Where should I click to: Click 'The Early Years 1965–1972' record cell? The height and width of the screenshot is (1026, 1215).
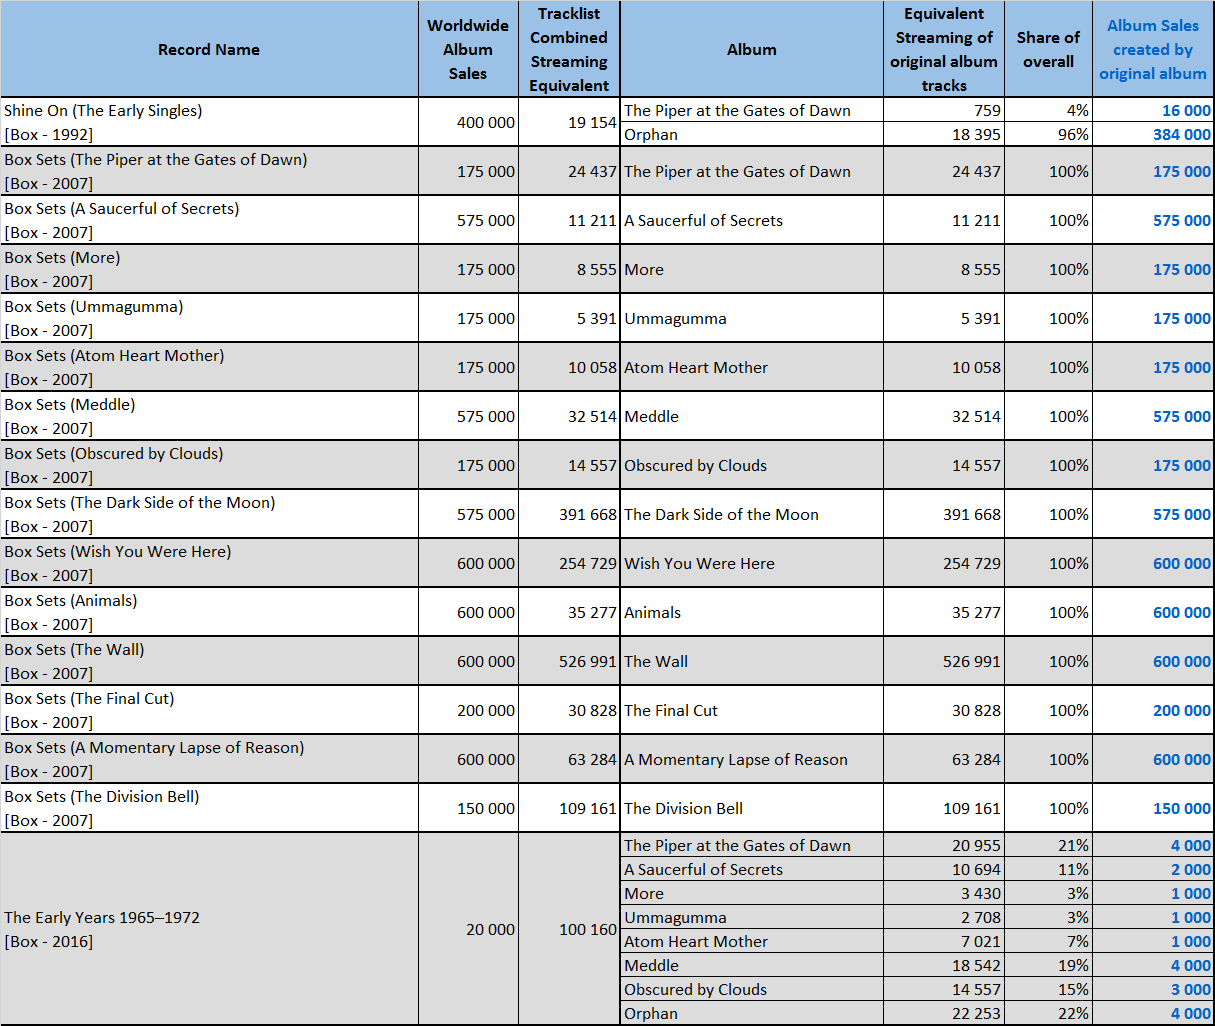(x=209, y=929)
